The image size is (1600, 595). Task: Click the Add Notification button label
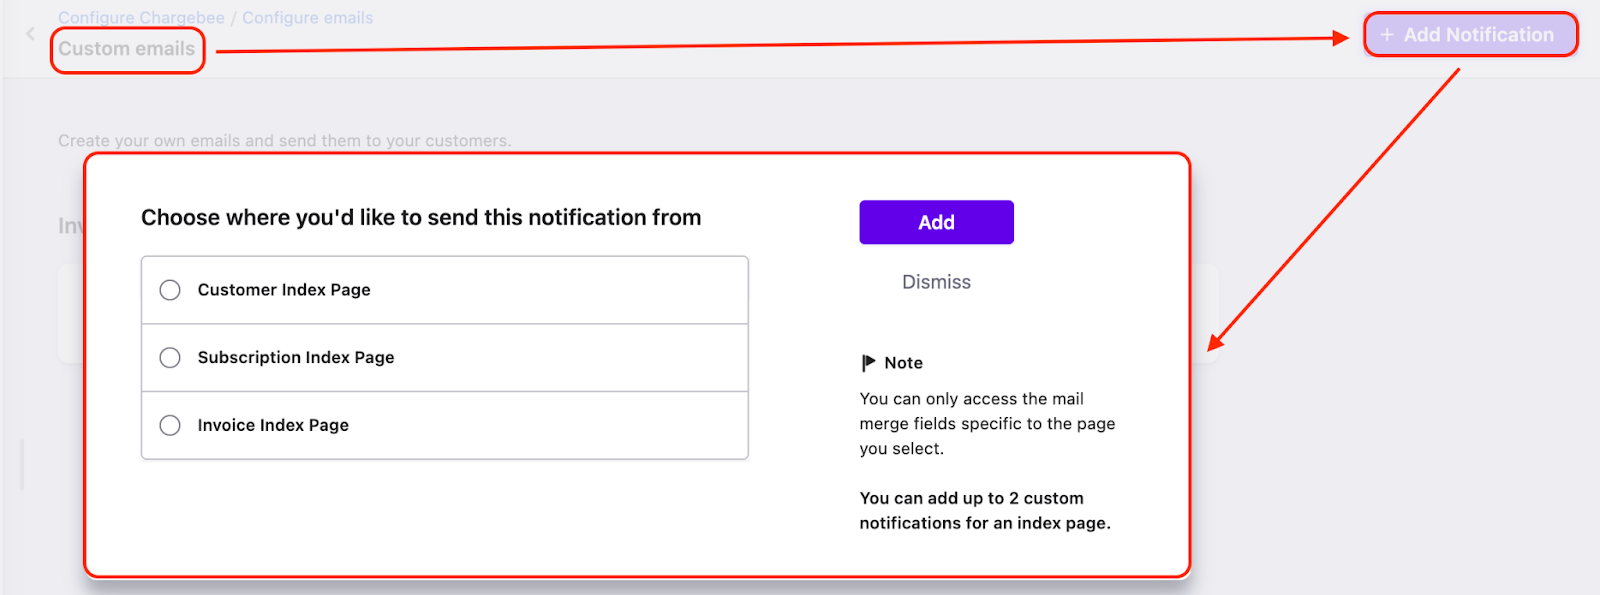1478,35
